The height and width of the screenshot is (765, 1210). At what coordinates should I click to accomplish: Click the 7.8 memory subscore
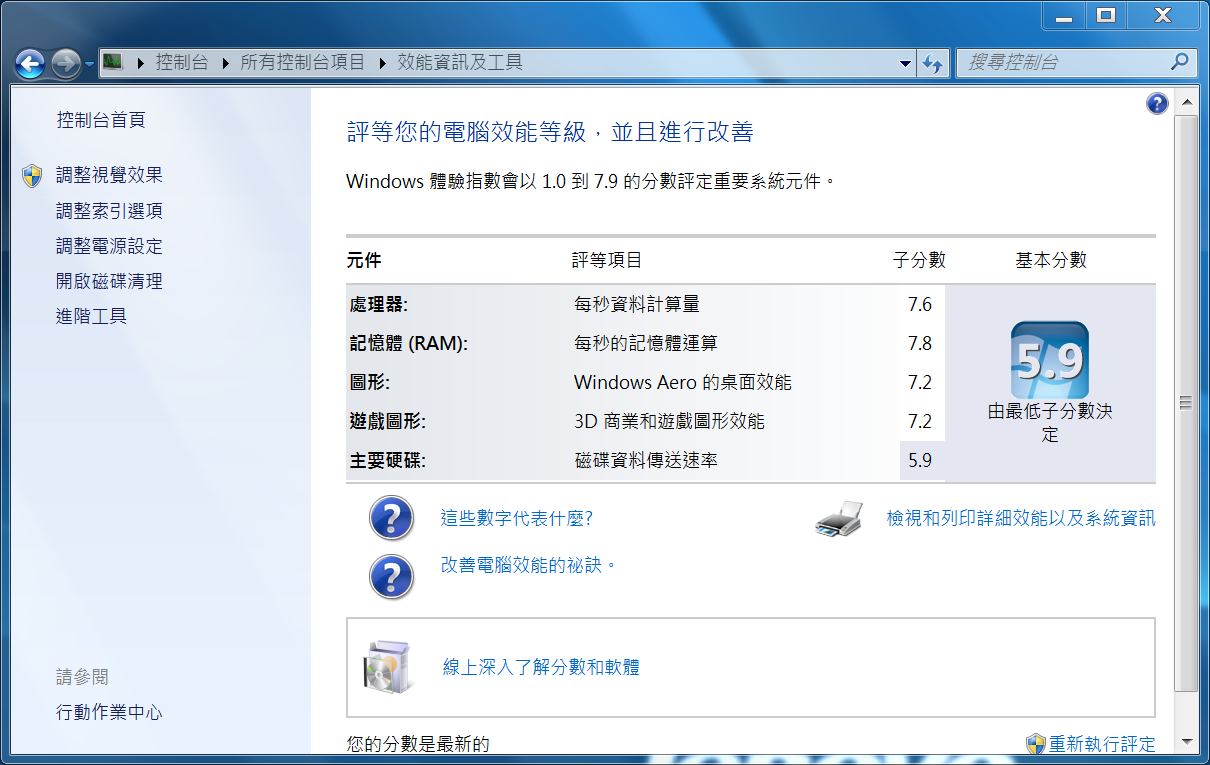pos(920,343)
